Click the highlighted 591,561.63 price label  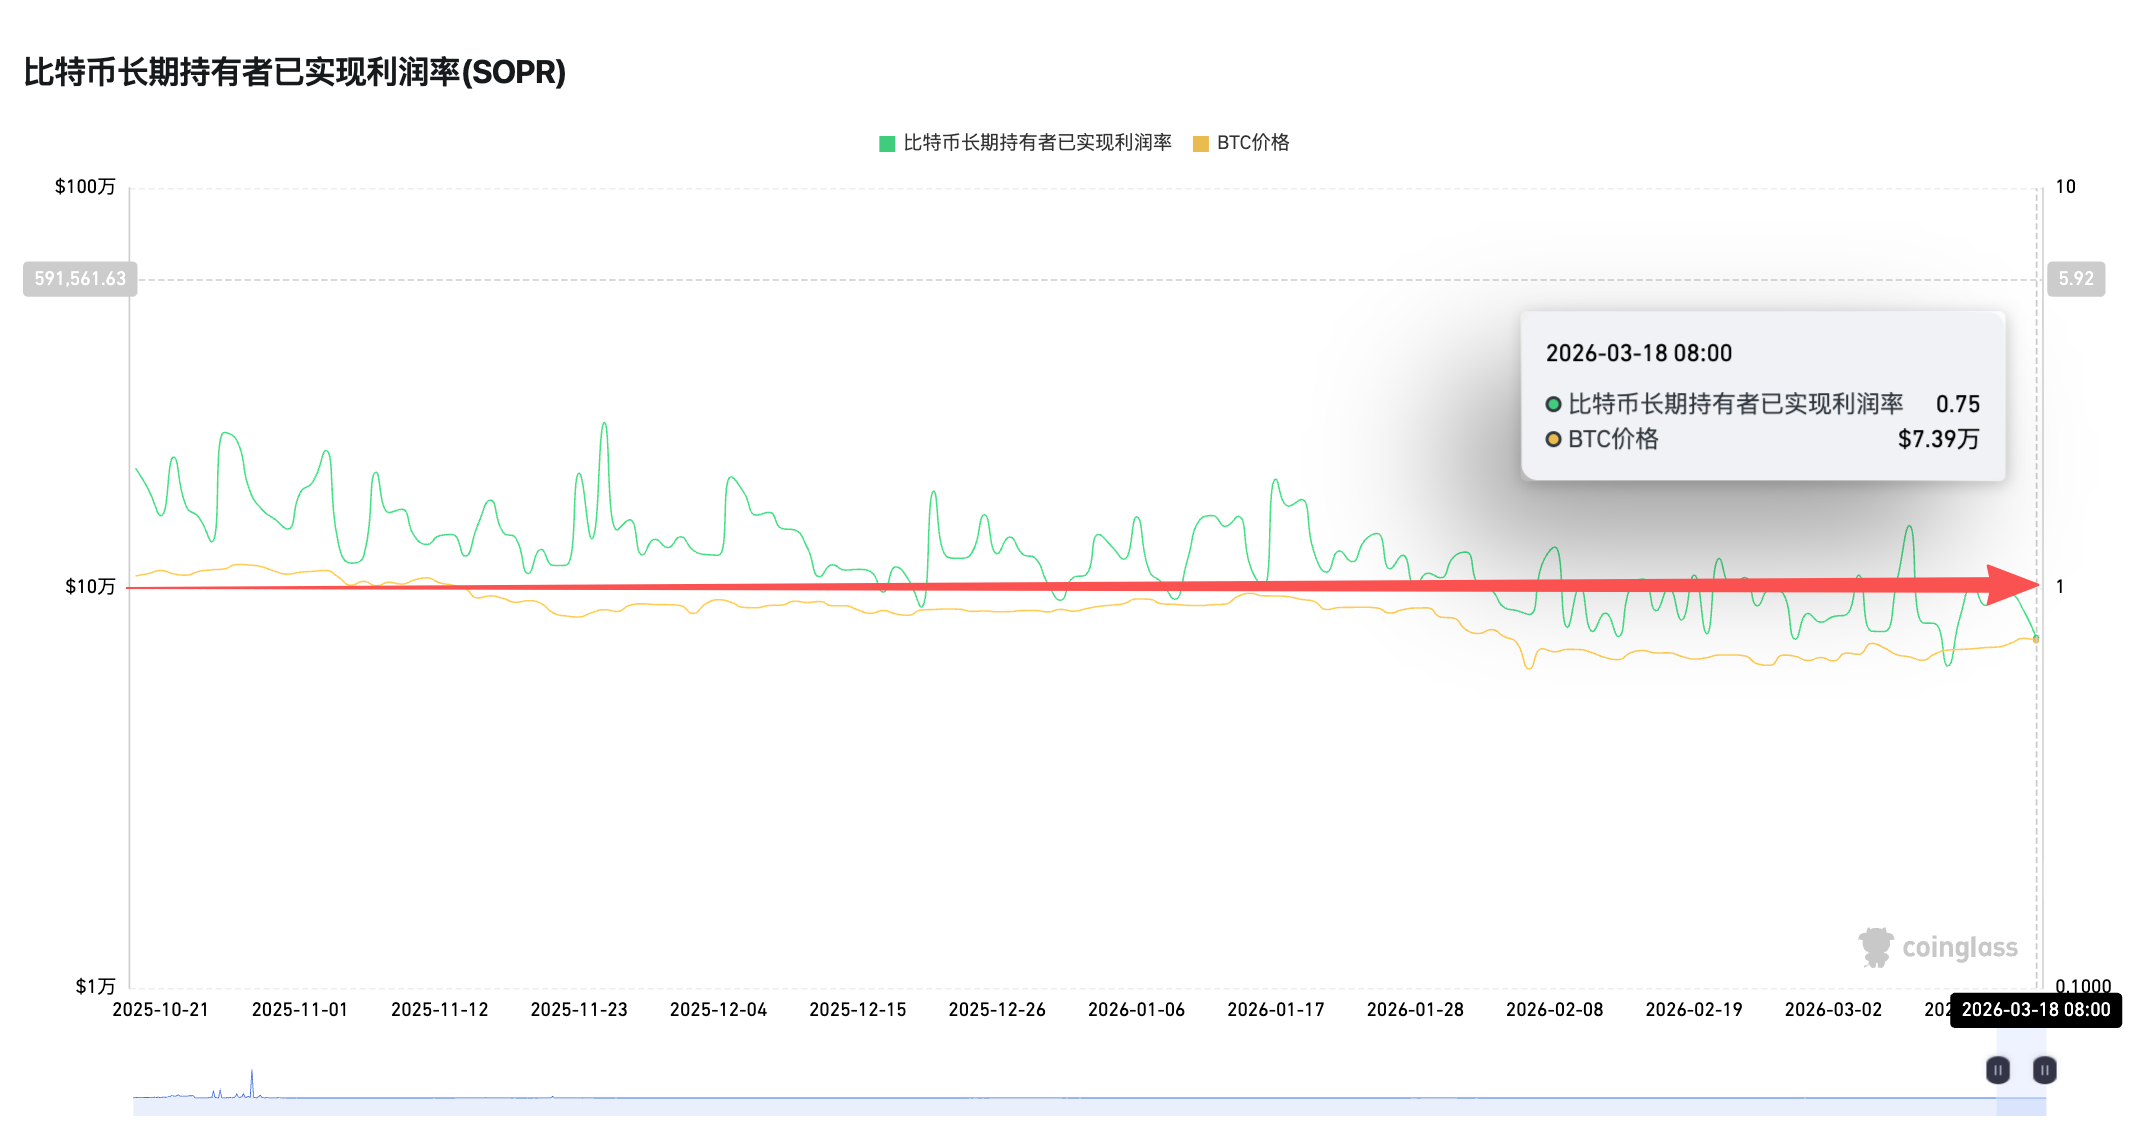[80, 279]
